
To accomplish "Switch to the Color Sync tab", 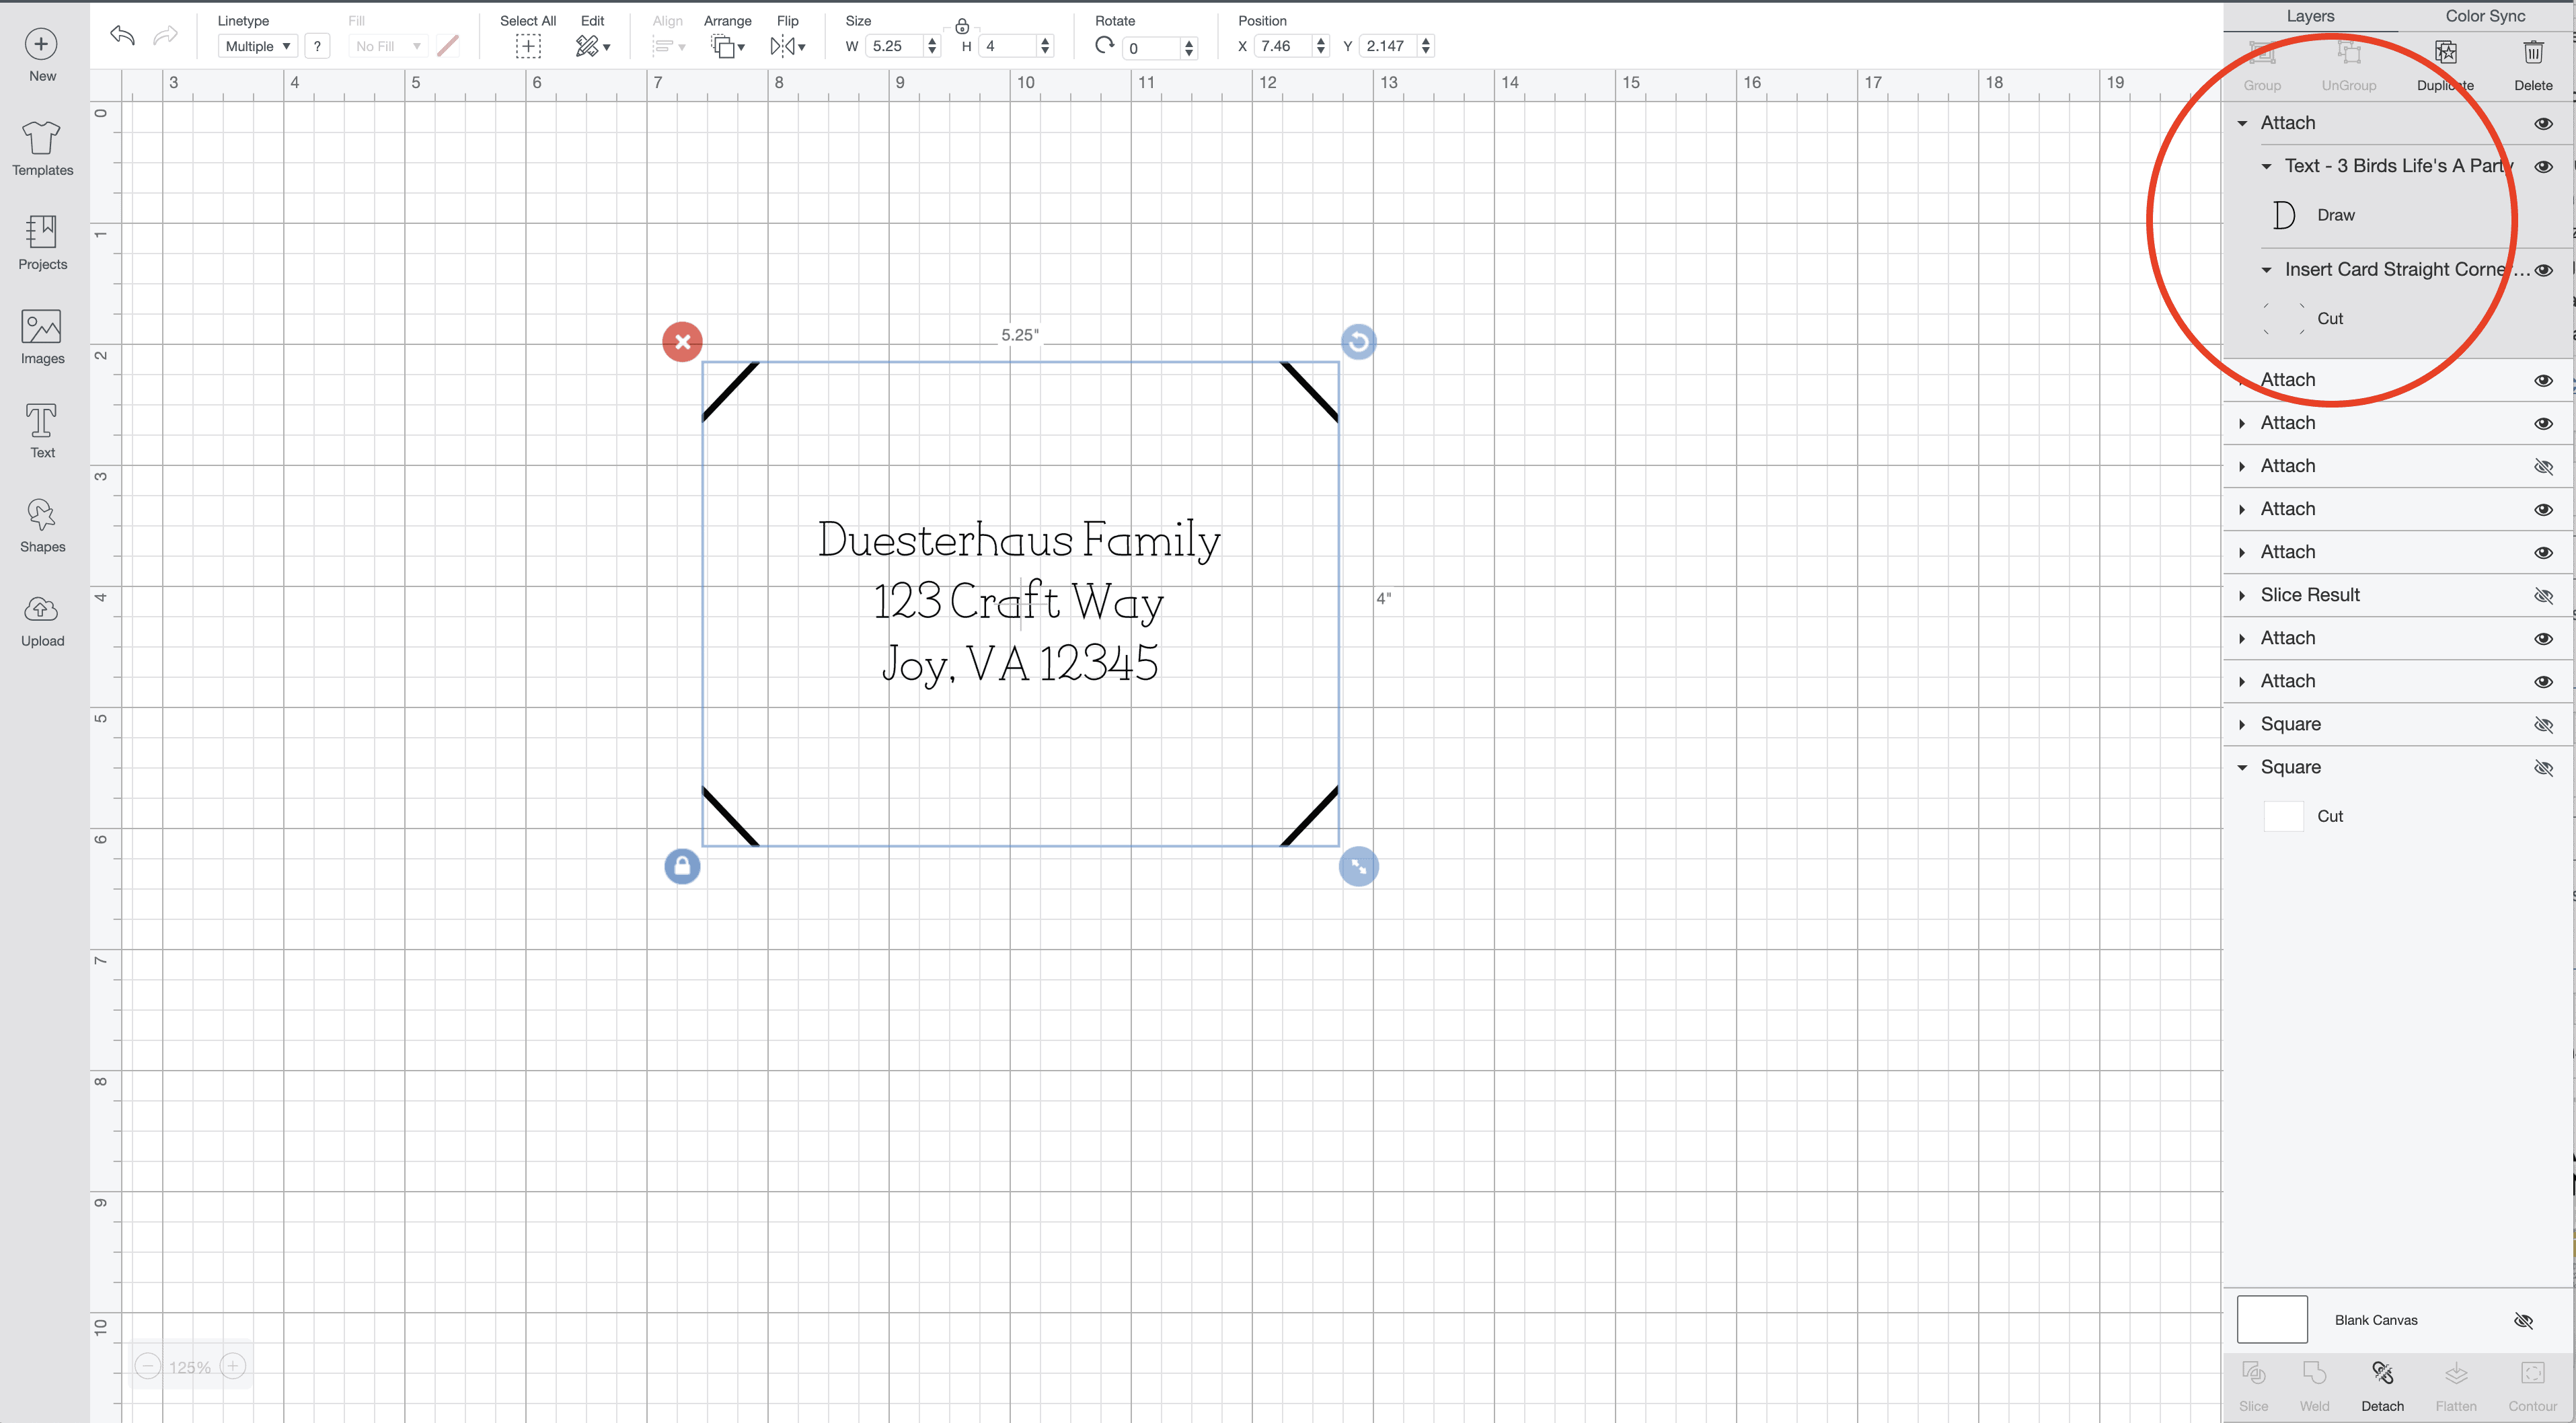I will point(2485,16).
